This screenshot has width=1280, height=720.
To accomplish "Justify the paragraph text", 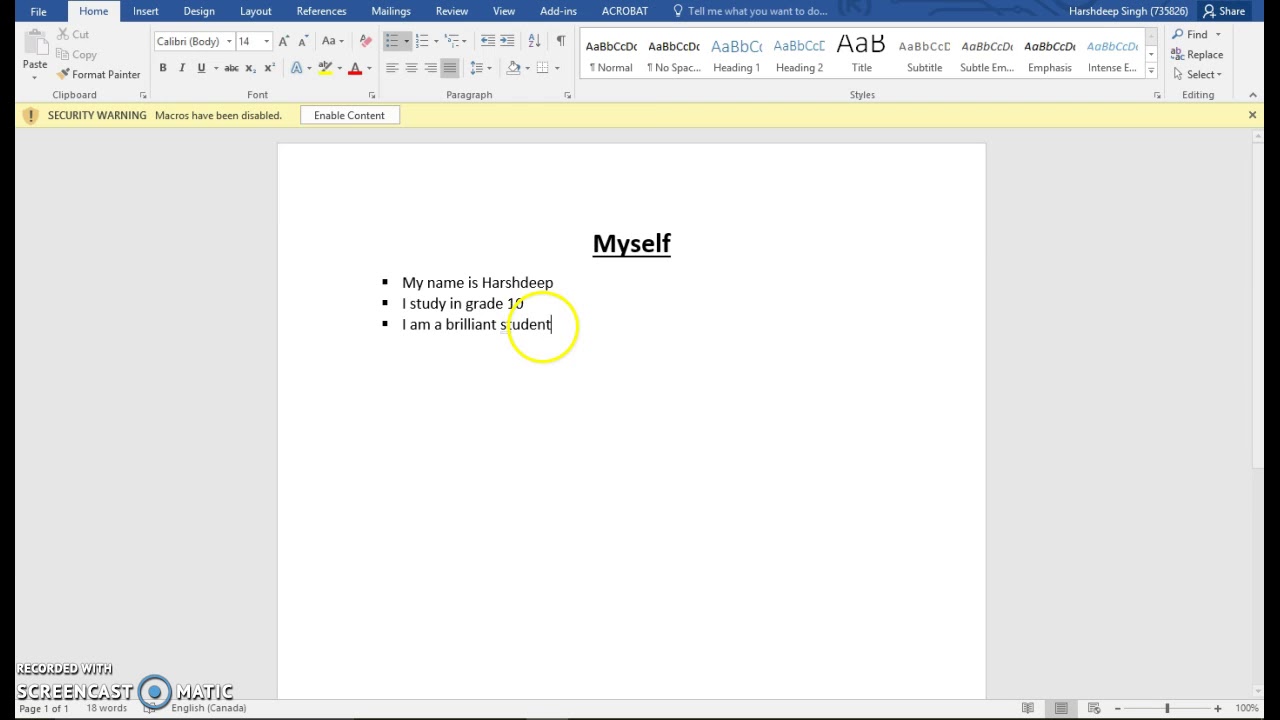I will [x=450, y=68].
